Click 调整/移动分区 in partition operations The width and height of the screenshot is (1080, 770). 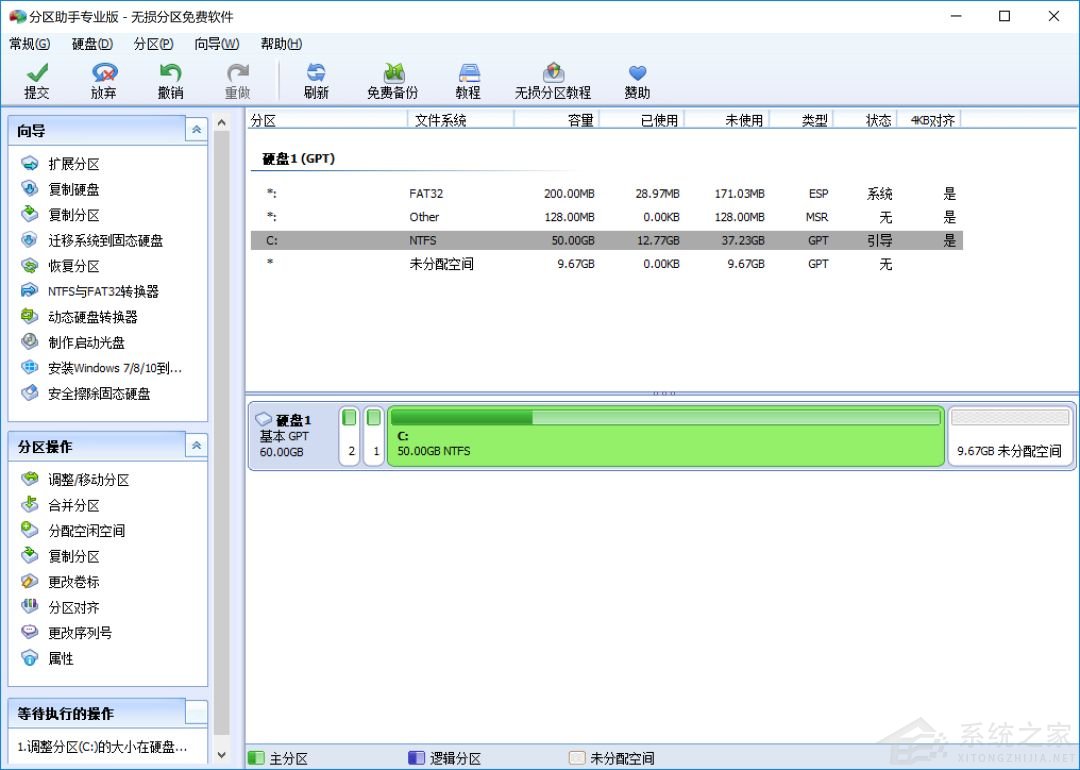[x=88, y=480]
